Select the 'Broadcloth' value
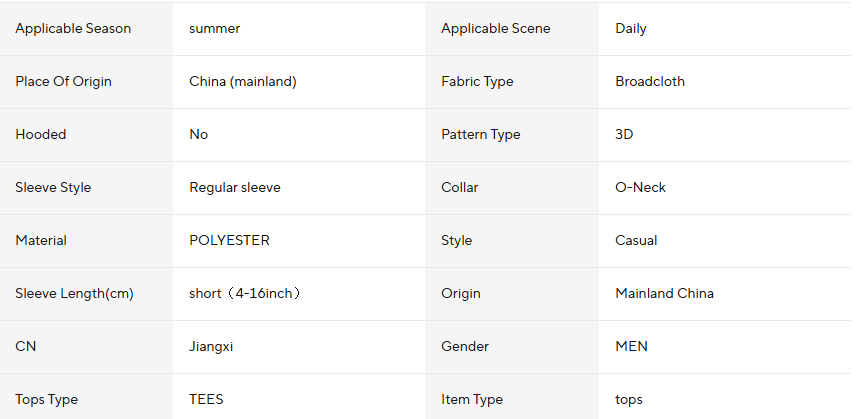 (x=650, y=82)
